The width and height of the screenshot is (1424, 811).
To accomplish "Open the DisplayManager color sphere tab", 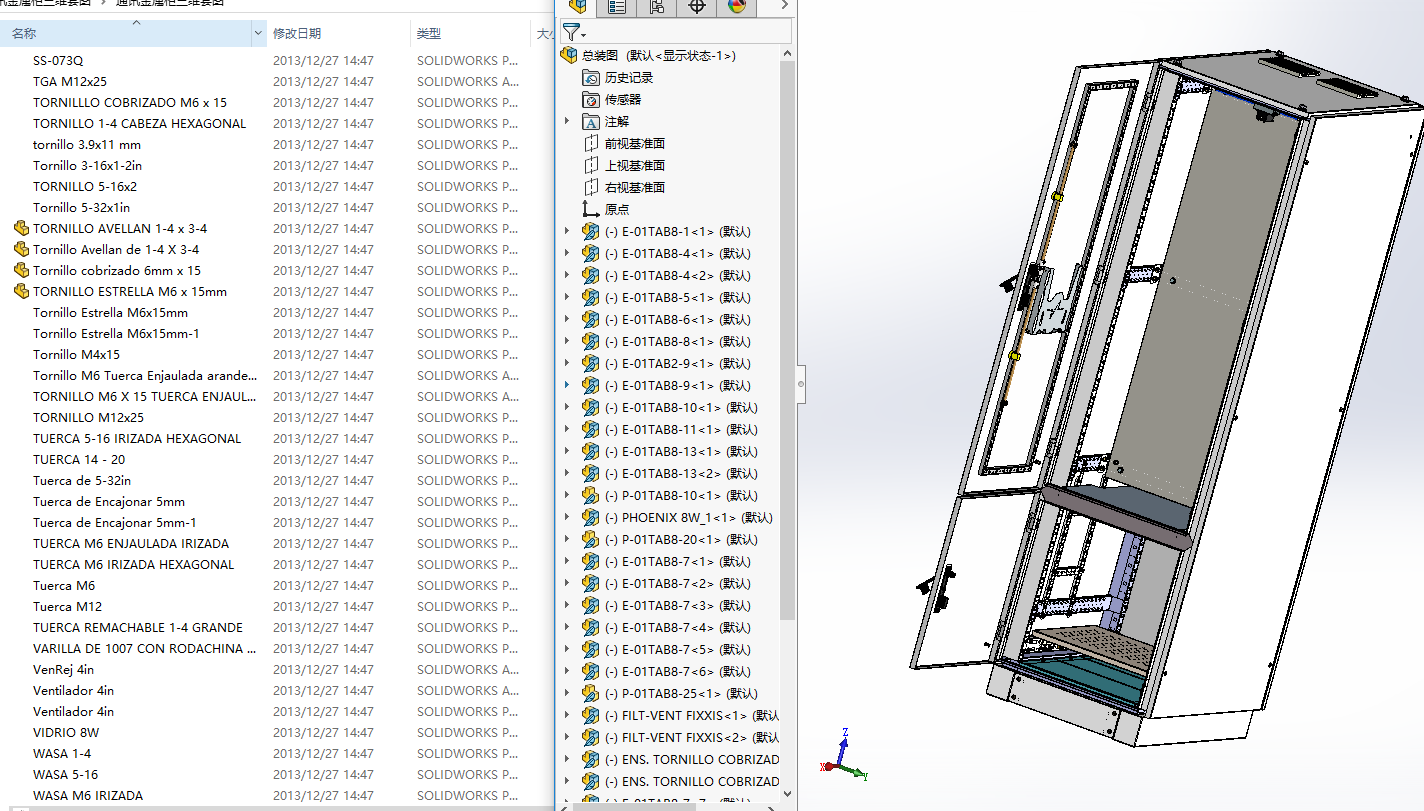I will pos(737,7).
